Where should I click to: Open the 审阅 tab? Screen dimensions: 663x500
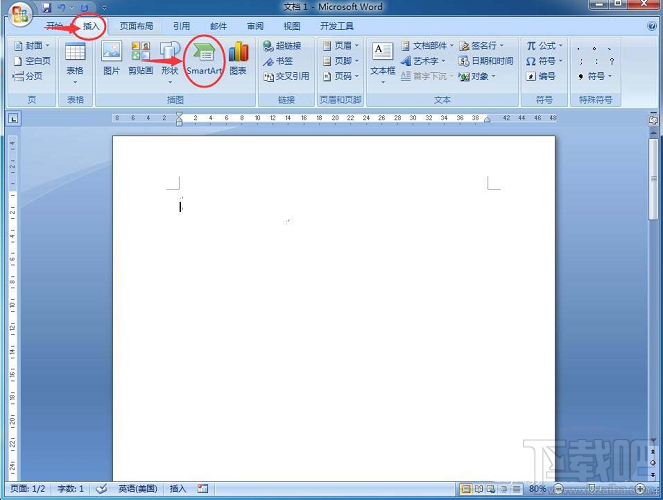click(x=255, y=26)
